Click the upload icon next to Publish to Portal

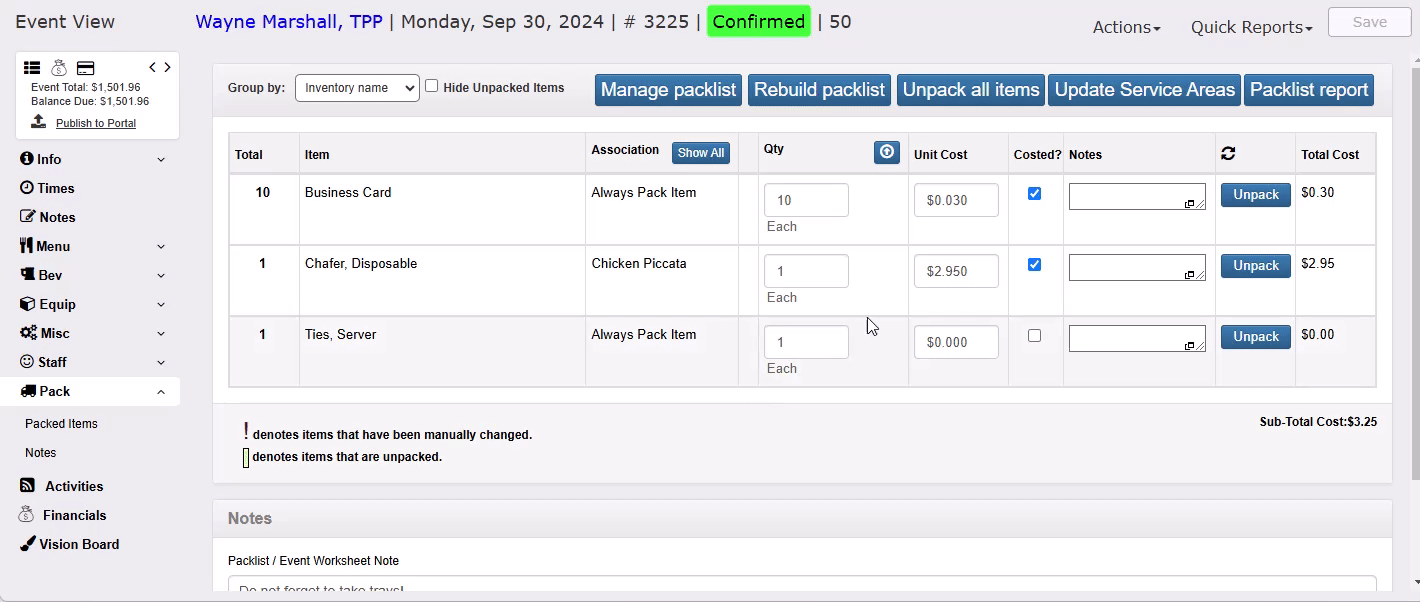point(39,121)
